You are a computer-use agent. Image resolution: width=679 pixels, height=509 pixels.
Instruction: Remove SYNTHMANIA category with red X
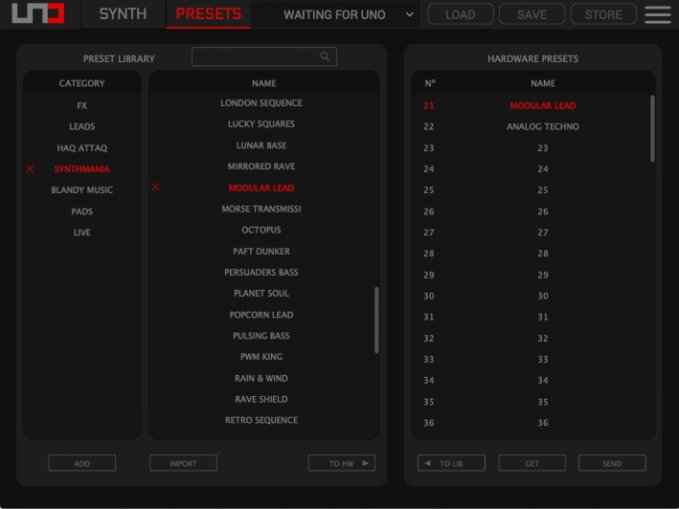click(30, 169)
